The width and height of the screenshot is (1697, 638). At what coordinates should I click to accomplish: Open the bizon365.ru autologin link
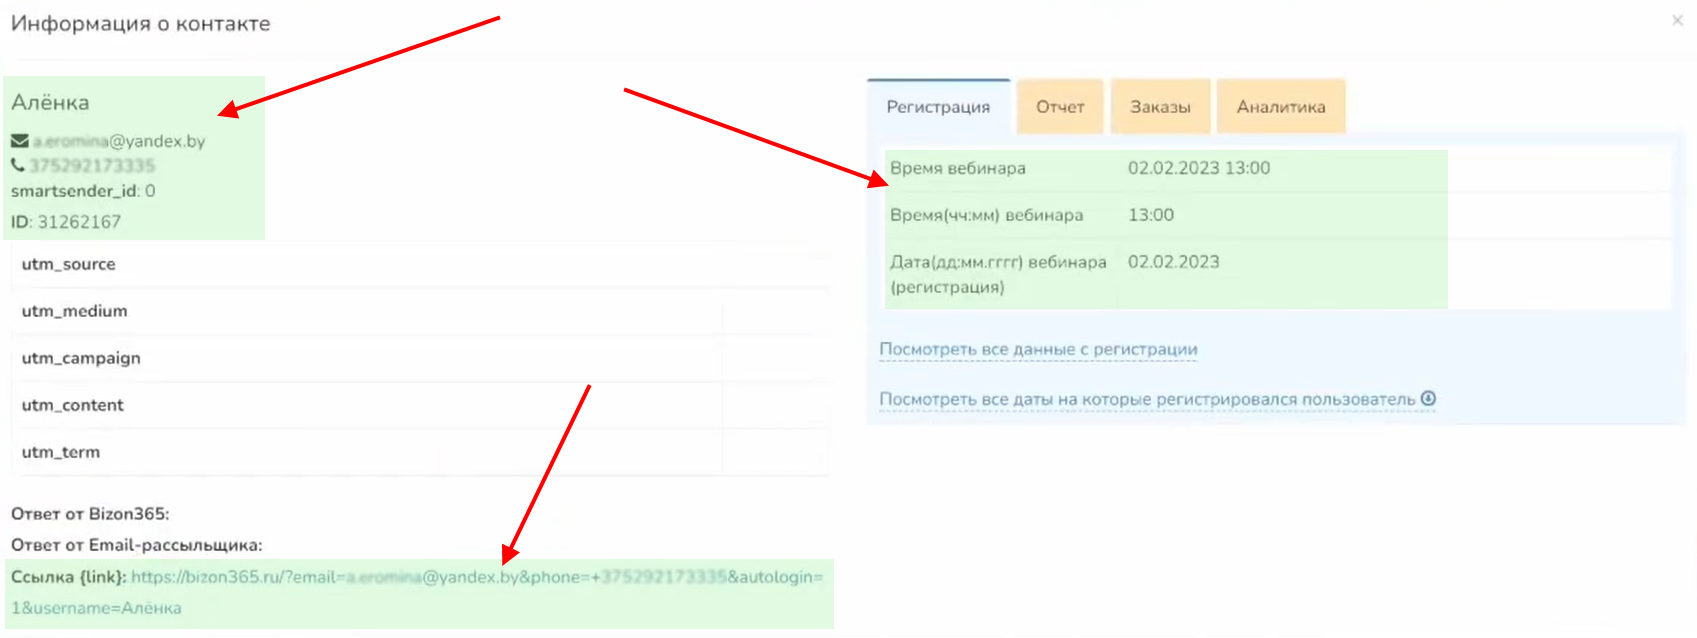(476, 577)
